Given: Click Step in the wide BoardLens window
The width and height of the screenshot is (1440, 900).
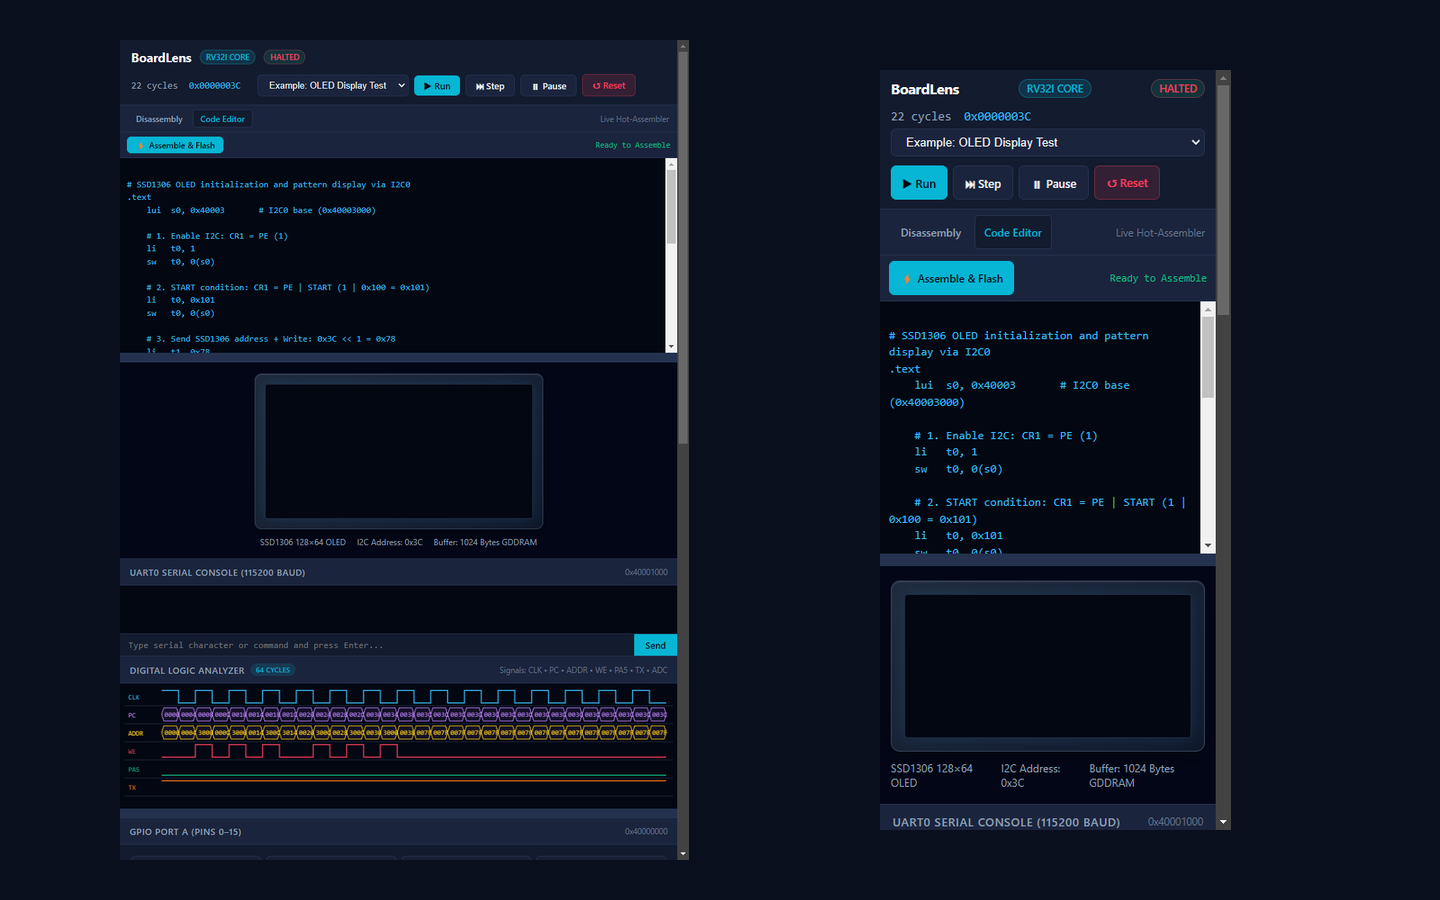Looking at the screenshot, I should click(x=490, y=86).
